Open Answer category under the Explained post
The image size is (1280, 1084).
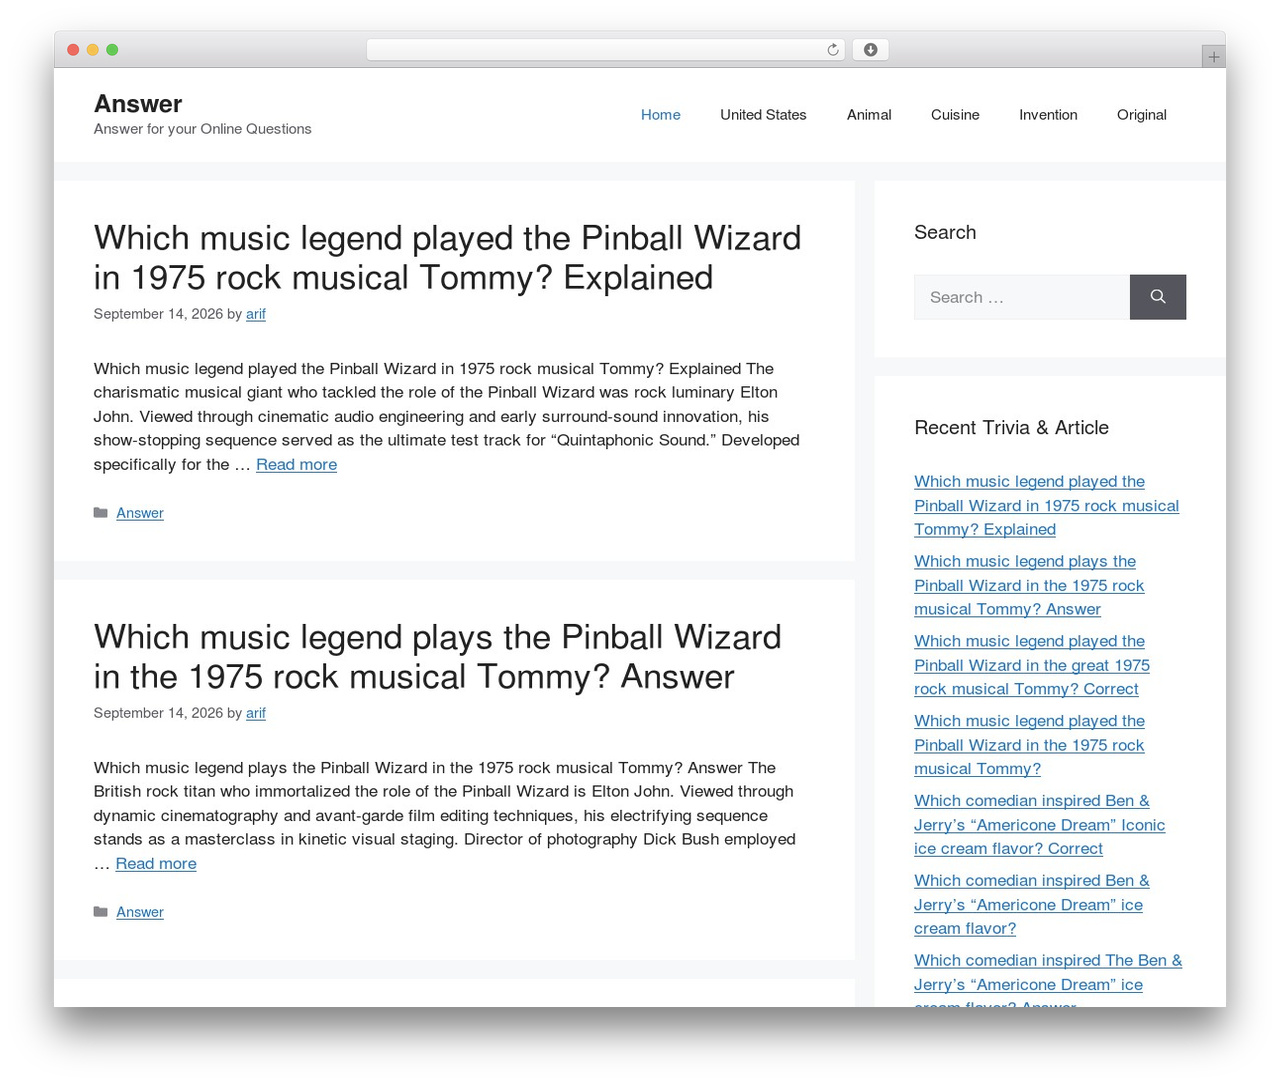point(140,513)
